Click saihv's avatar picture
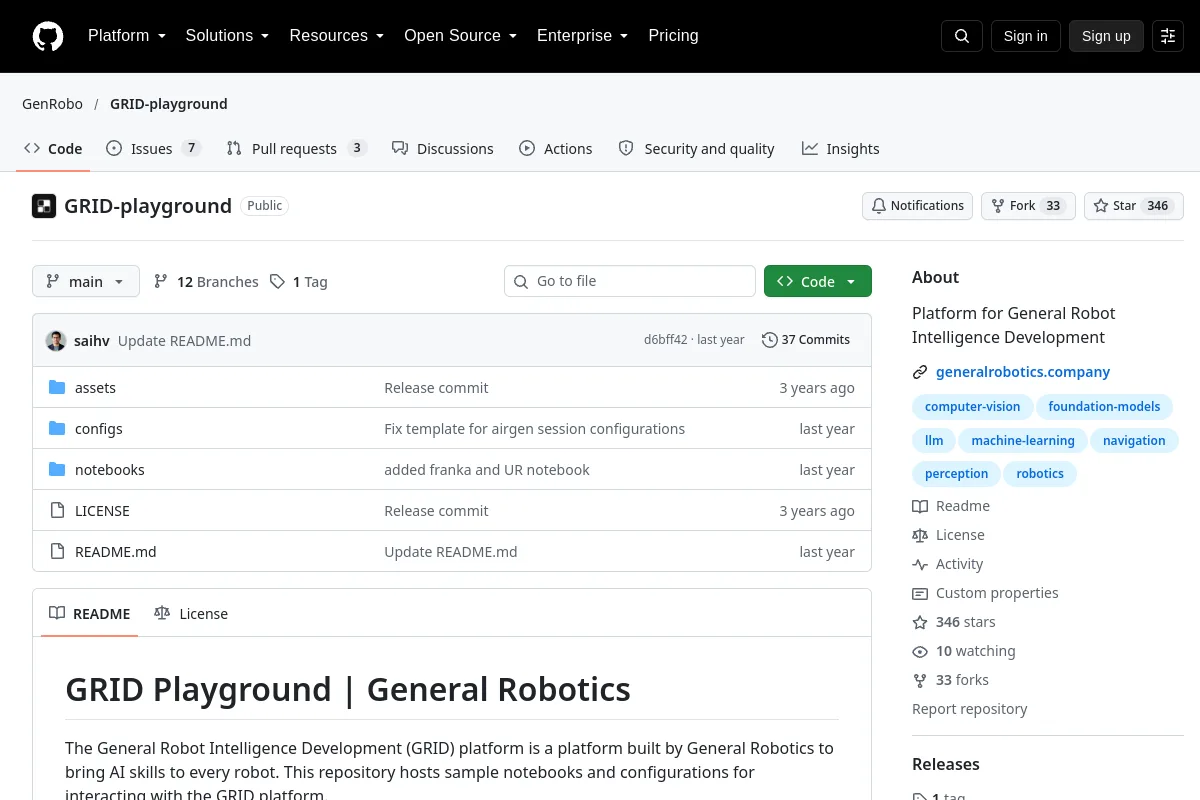 (x=56, y=340)
